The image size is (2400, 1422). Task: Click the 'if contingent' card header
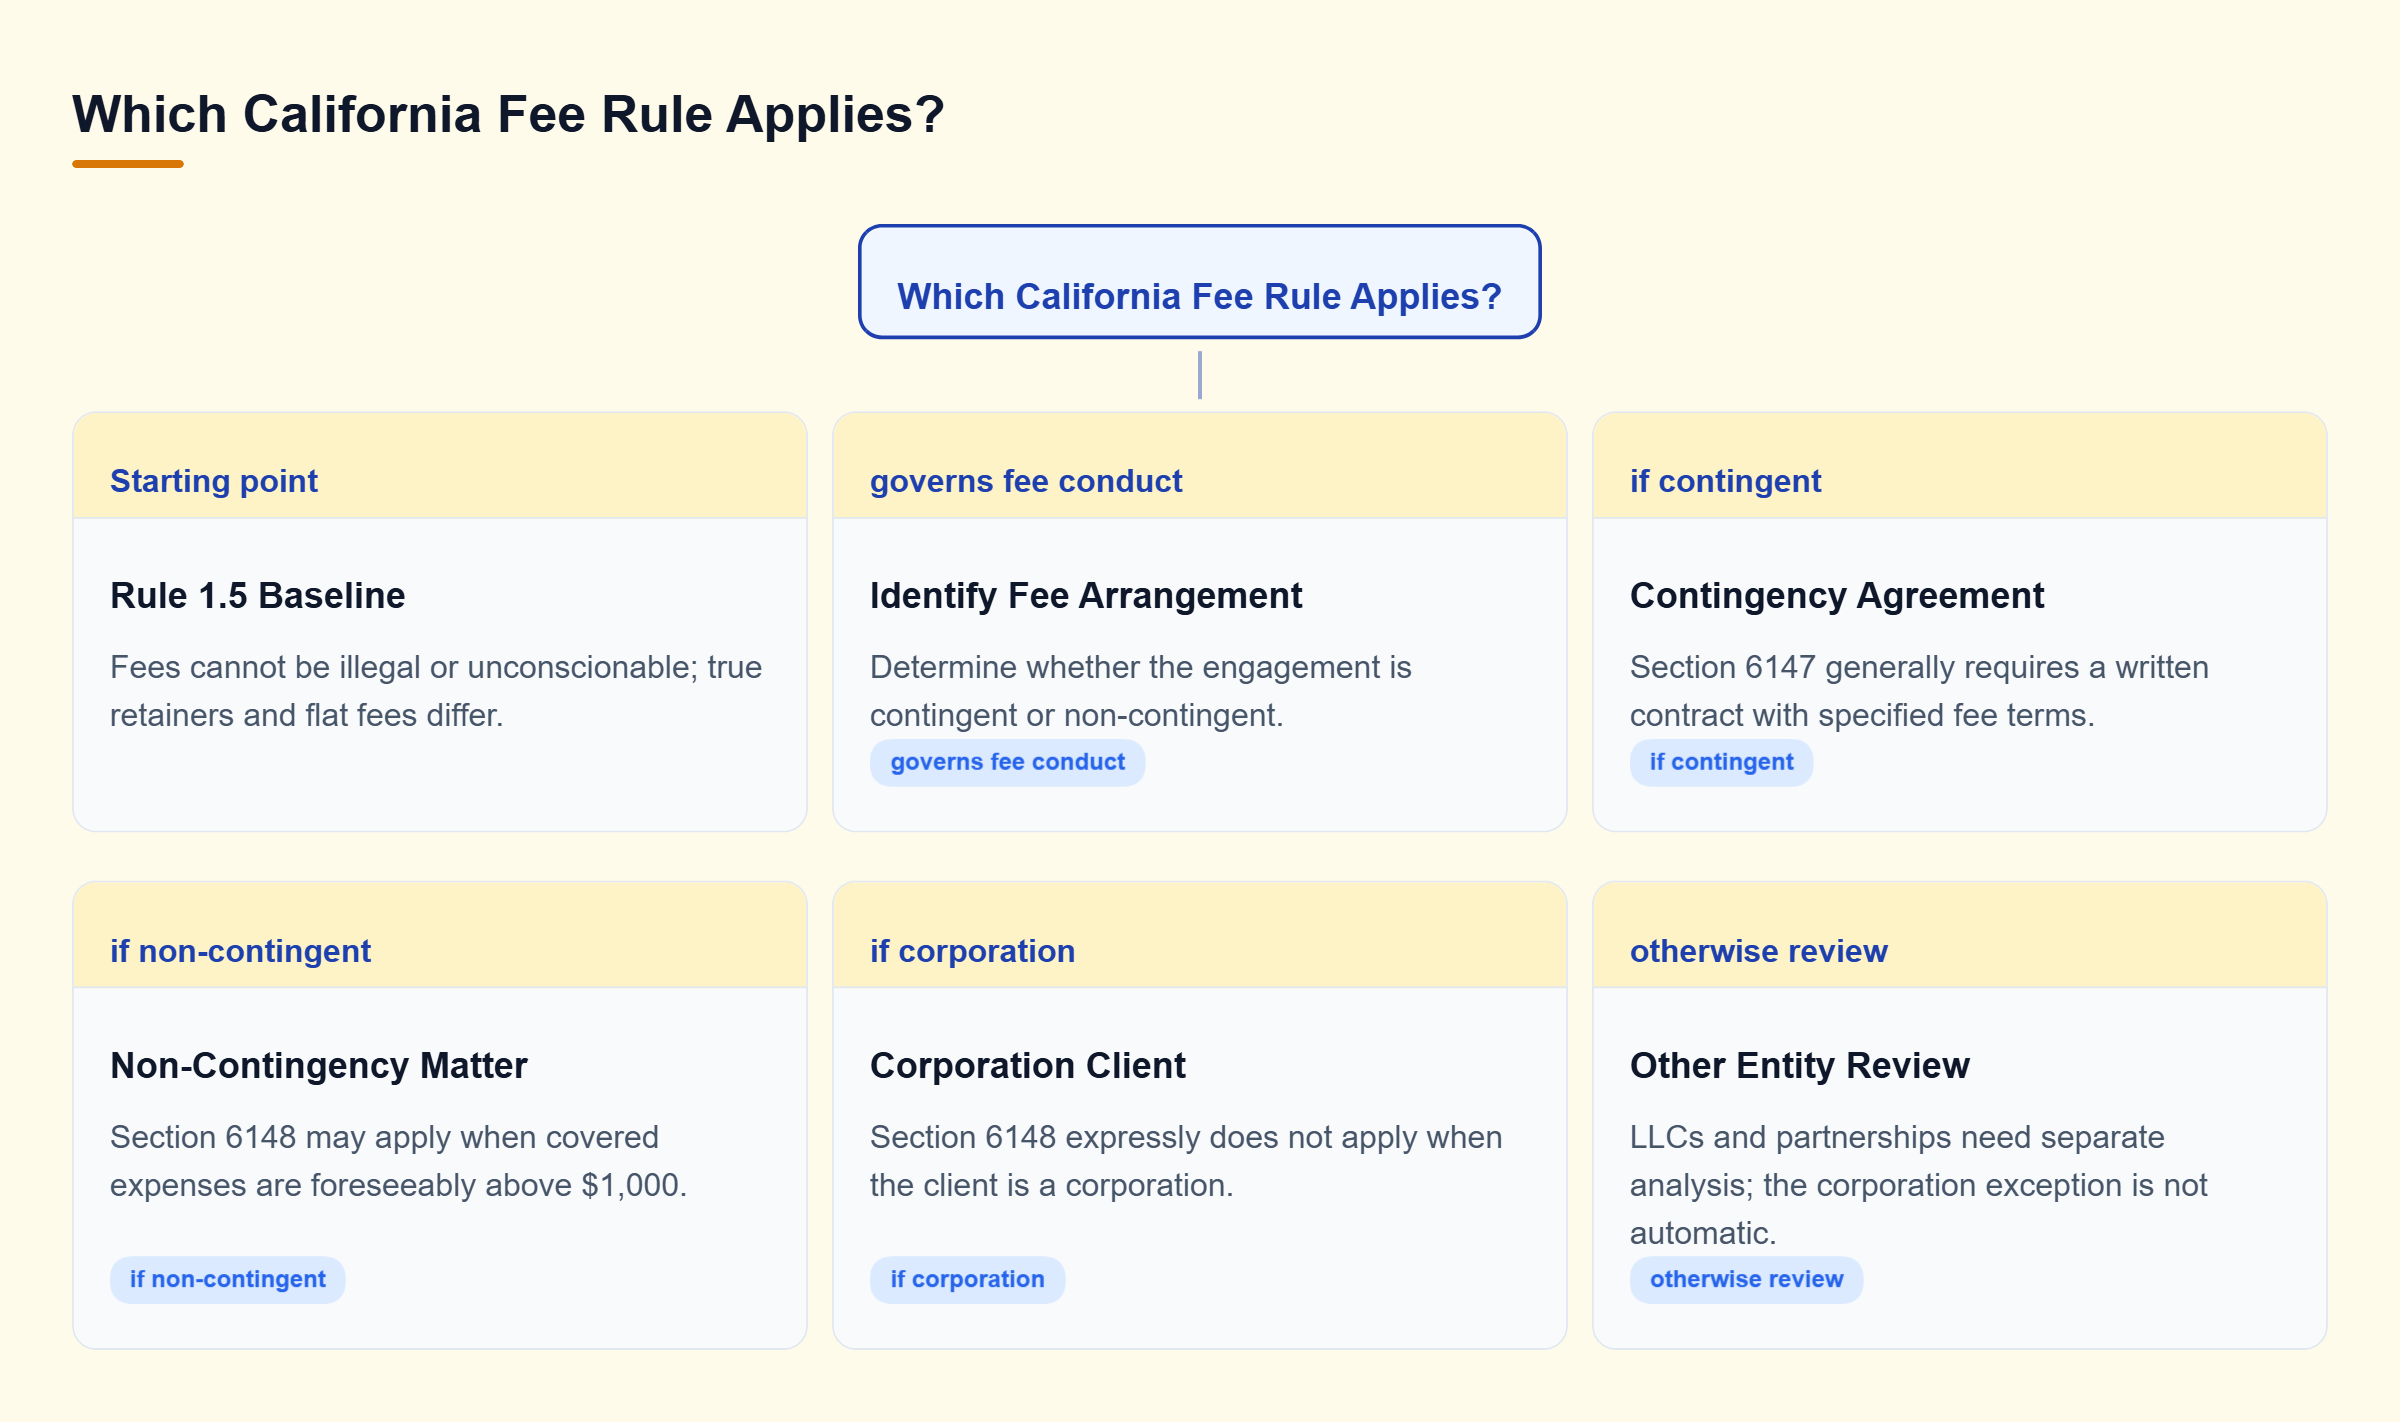click(x=1960, y=466)
